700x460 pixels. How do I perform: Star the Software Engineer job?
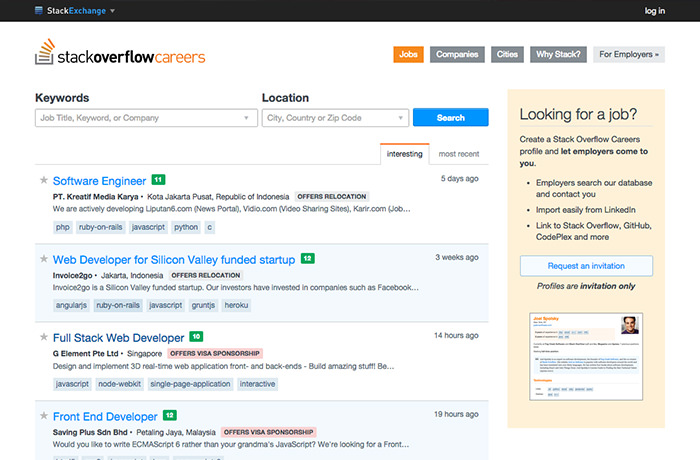click(x=44, y=180)
